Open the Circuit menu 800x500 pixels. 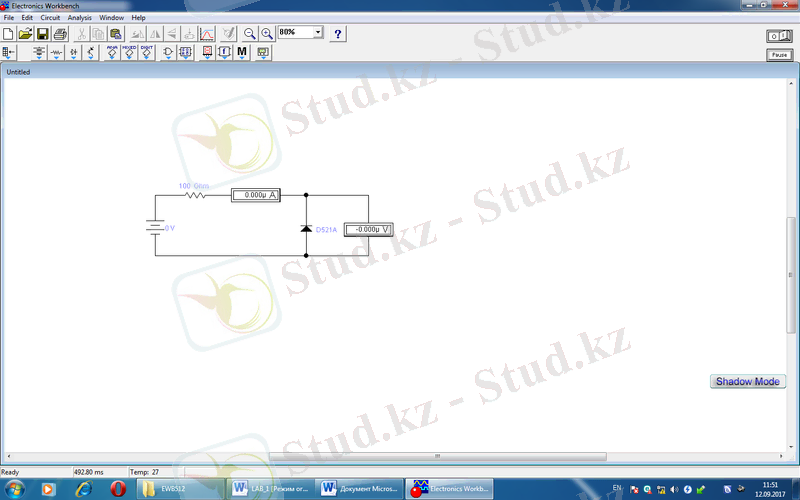[x=51, y=17]
